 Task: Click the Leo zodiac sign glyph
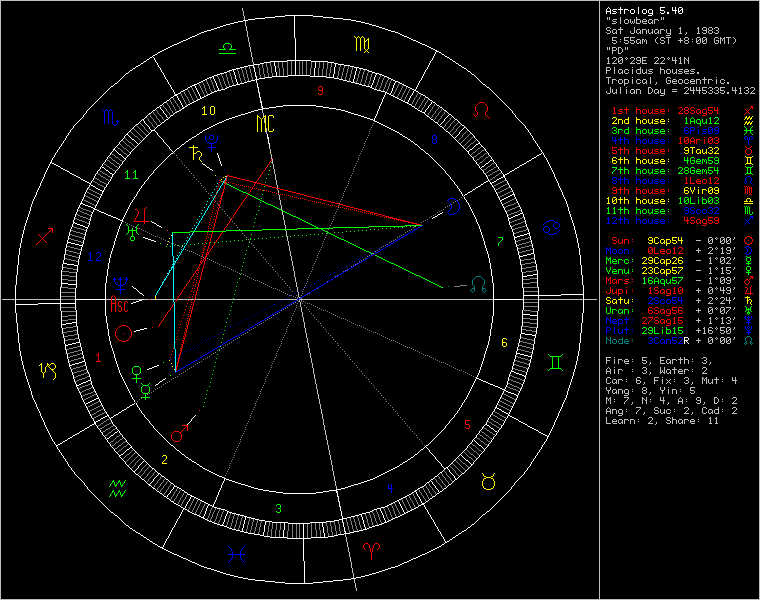coord(482,111)
